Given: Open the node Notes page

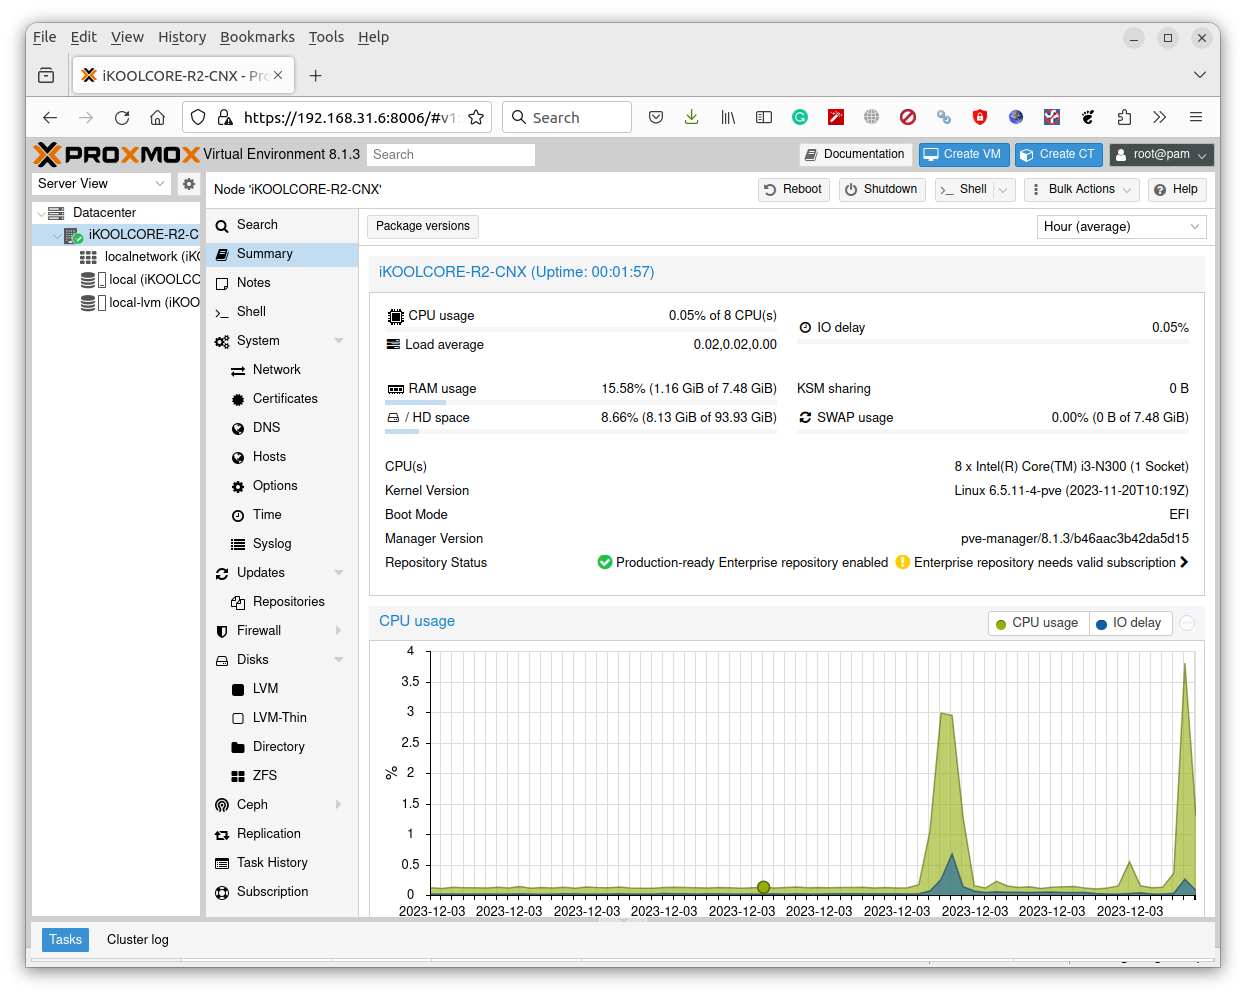Looking at the screenshot, I should click(253, 283).
